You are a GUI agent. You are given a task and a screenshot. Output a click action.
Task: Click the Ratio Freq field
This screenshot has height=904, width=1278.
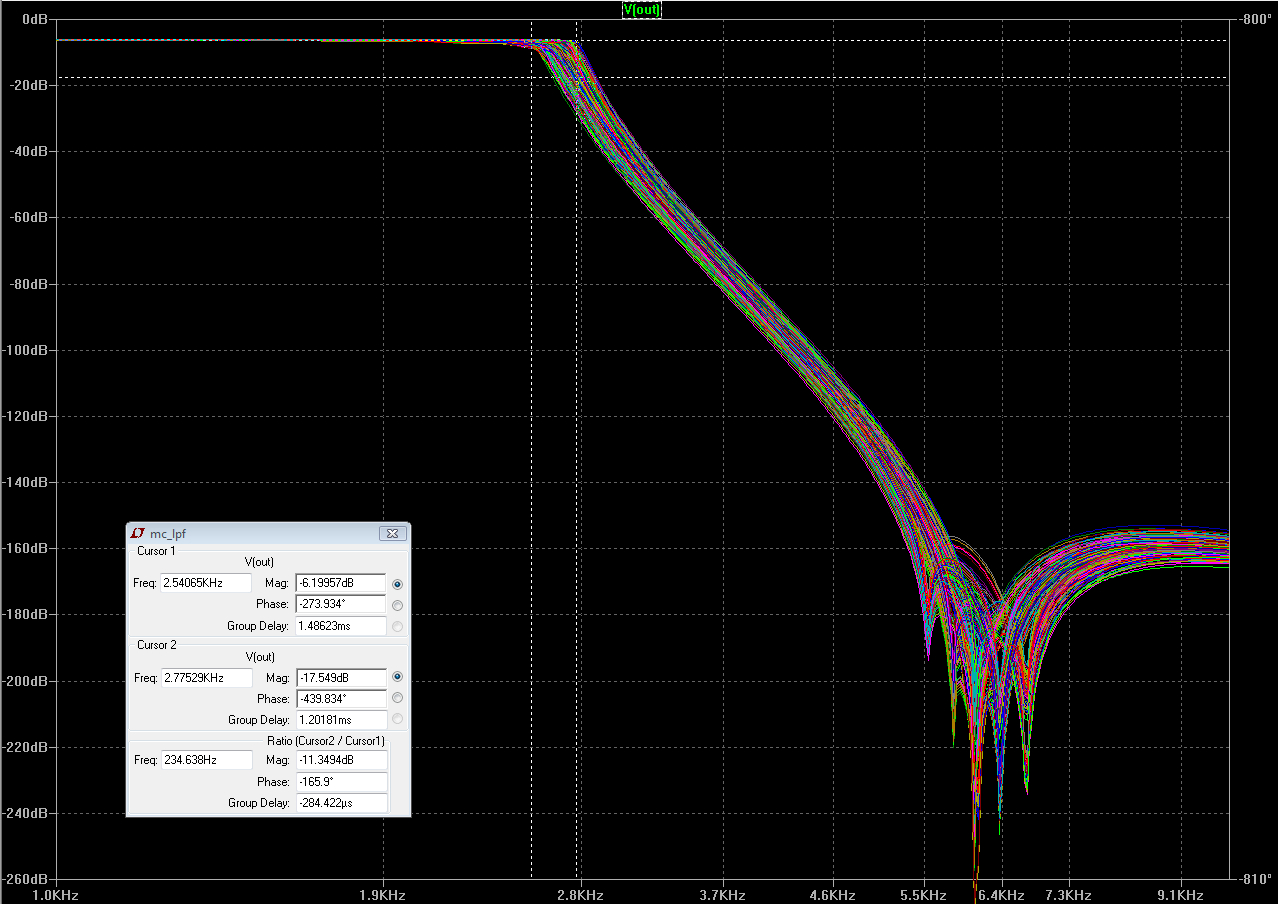pyautogui.click(x=206, y=760)
